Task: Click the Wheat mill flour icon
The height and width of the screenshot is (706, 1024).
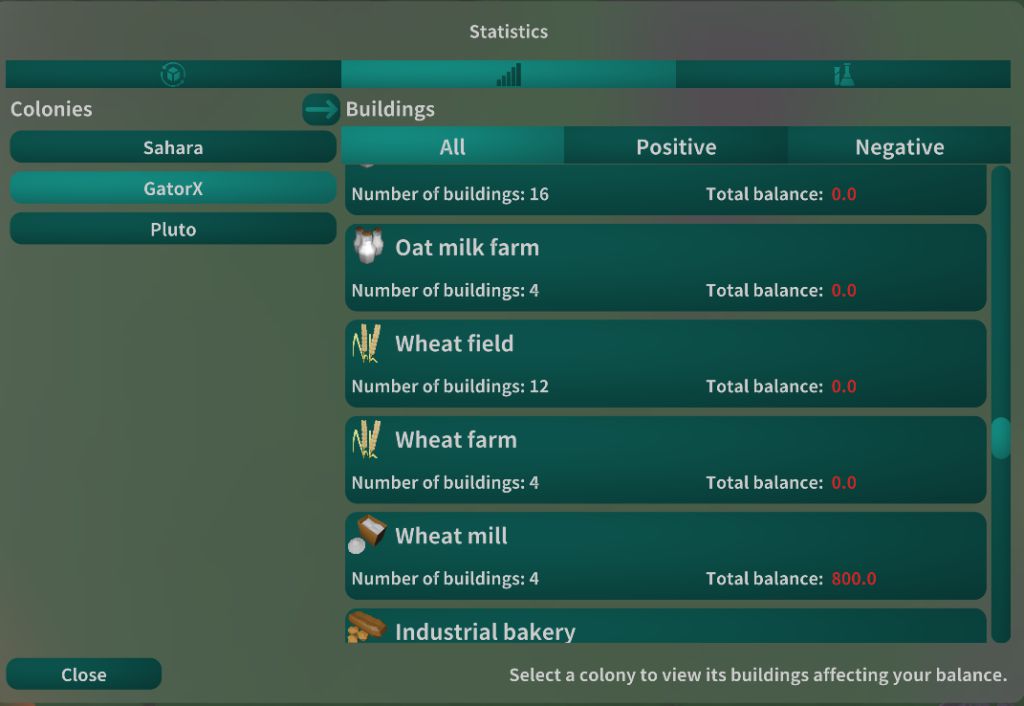Action: click(x=367, y=534)
